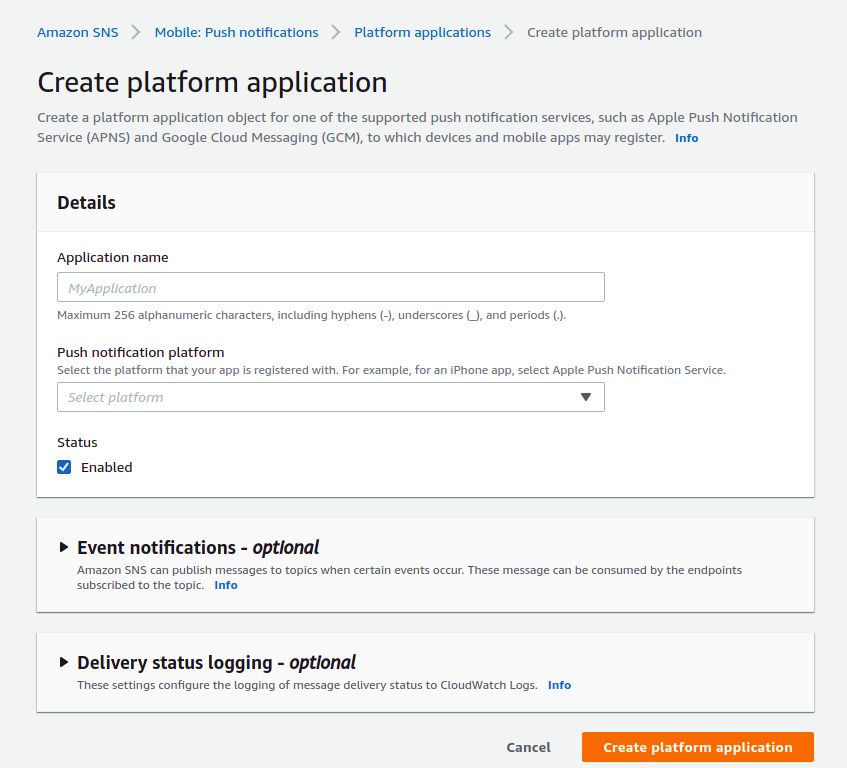This screenshot has width=847, height=768.
Task: Click the Event notifications - optional heading
Action: click(x=198, y=547)
